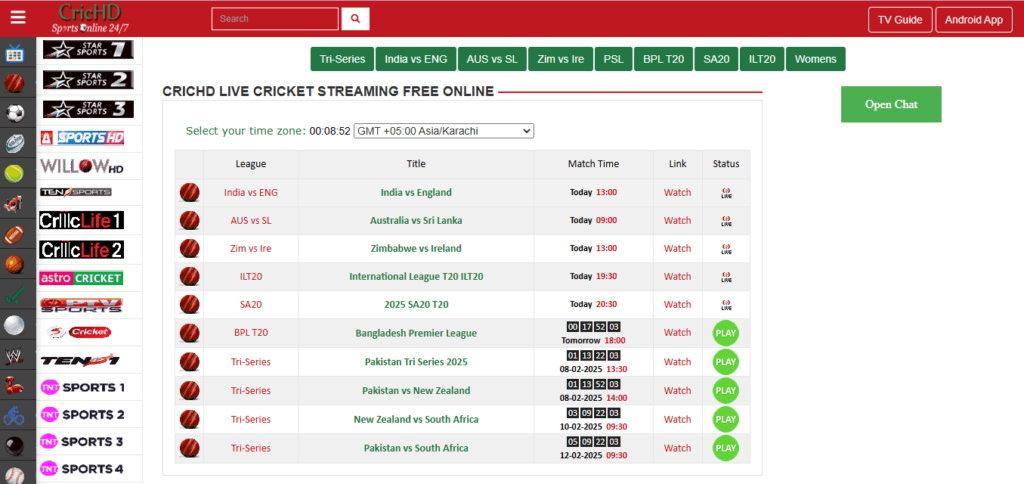Switch to the Tri-Series tab
The image size is (1024, 484).
[342, 59]
